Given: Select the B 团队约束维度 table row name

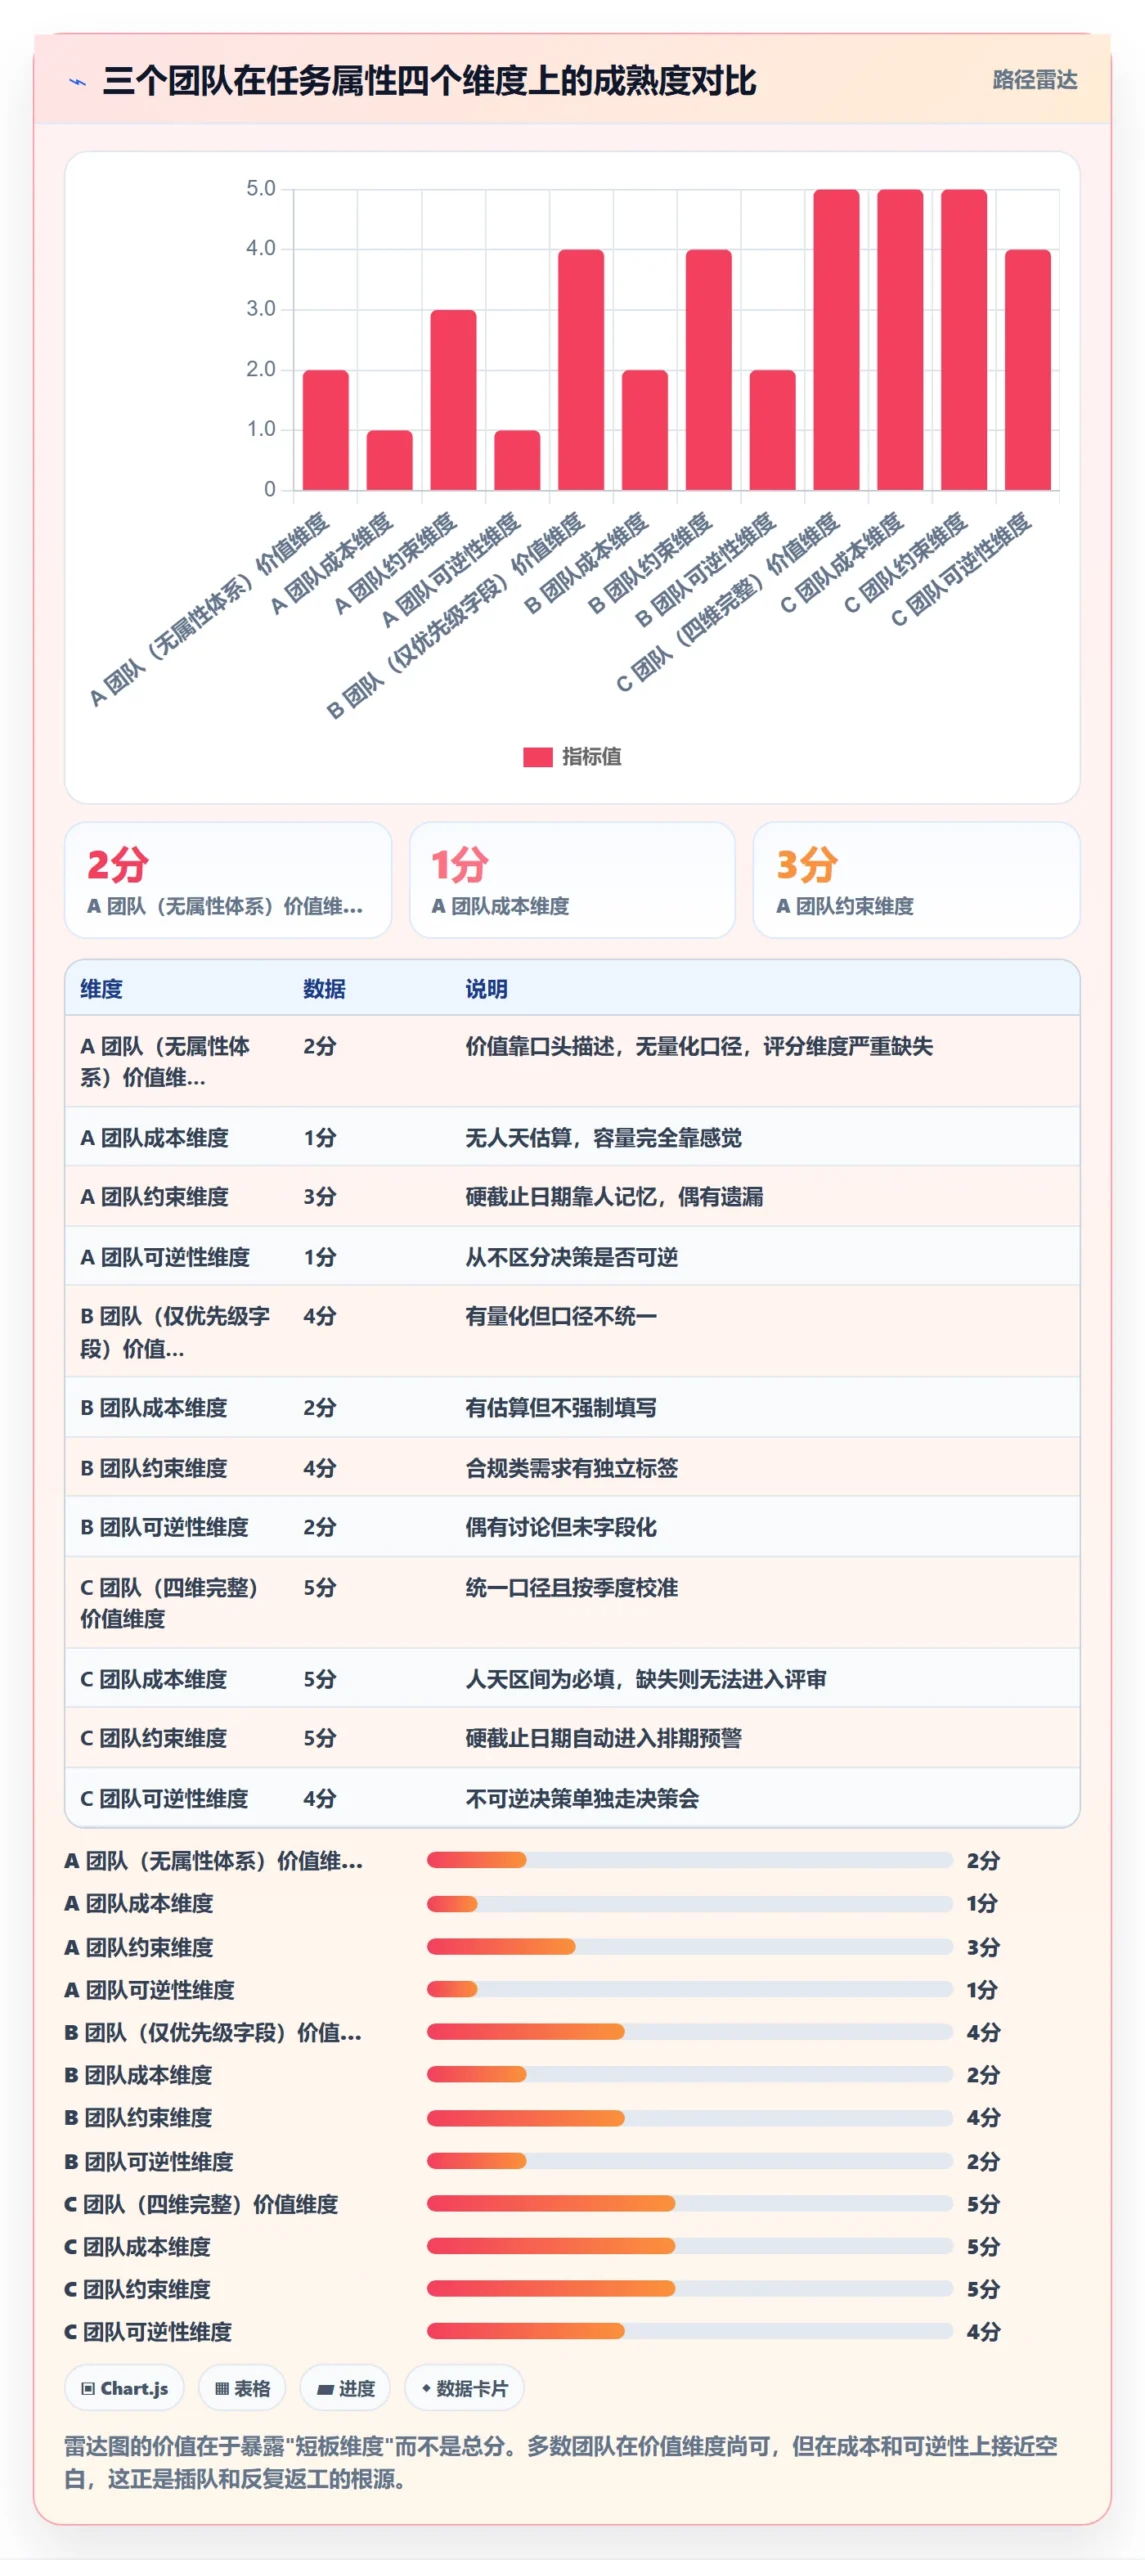Looking at the screenshot, I should pos(154,1468).
